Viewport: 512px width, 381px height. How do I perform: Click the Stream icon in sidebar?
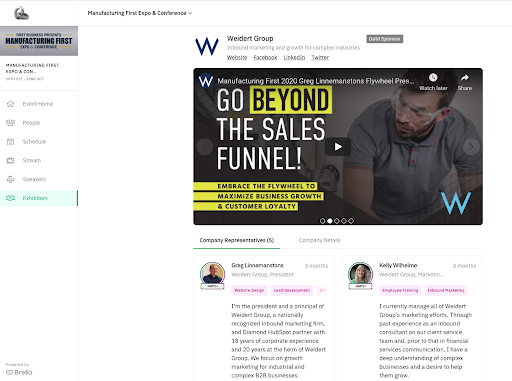pos(10,161)
